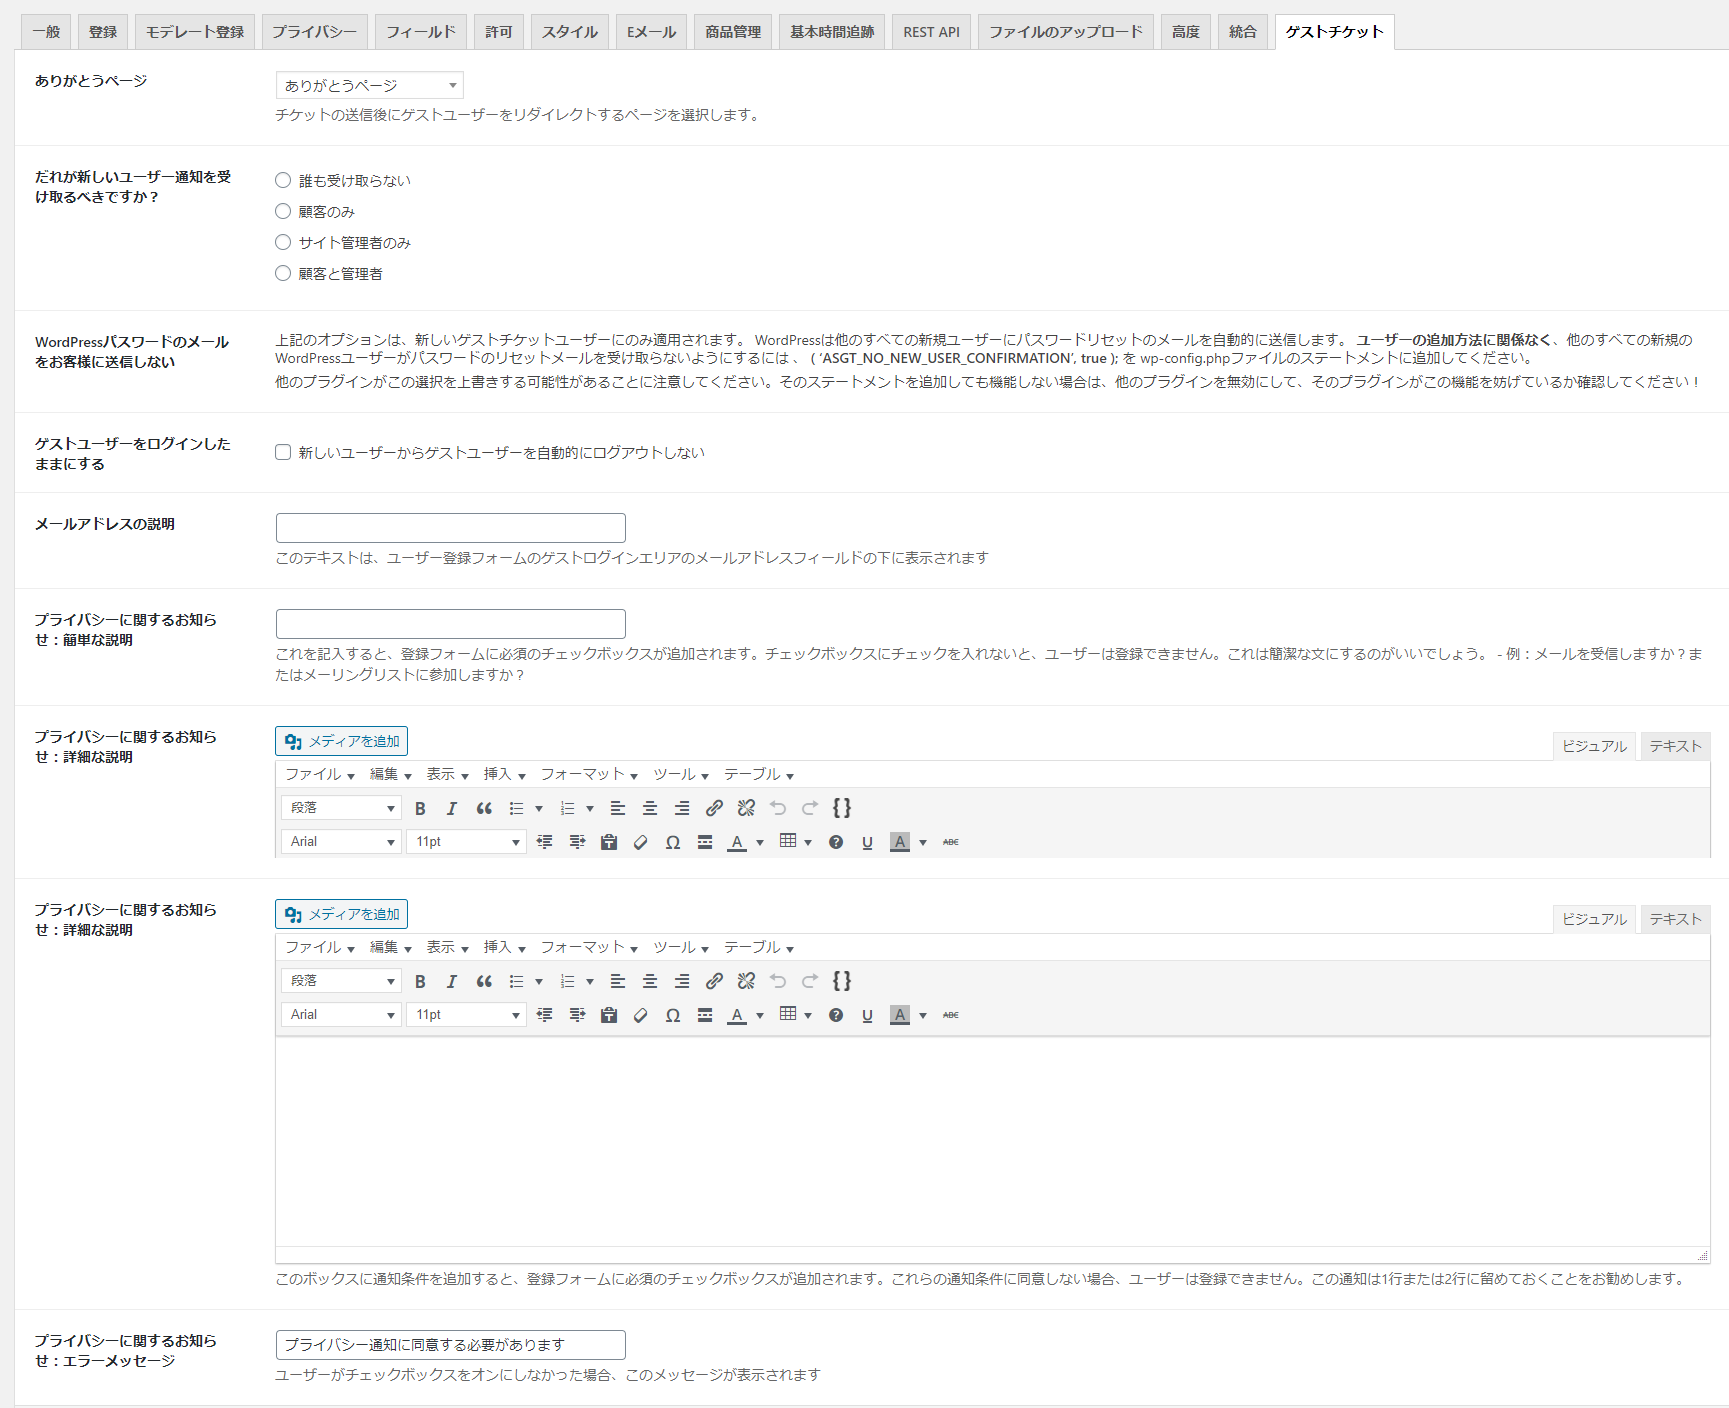1729x1408 pixels.
Task: Switch to the スタイル tab
Action: 570,32
